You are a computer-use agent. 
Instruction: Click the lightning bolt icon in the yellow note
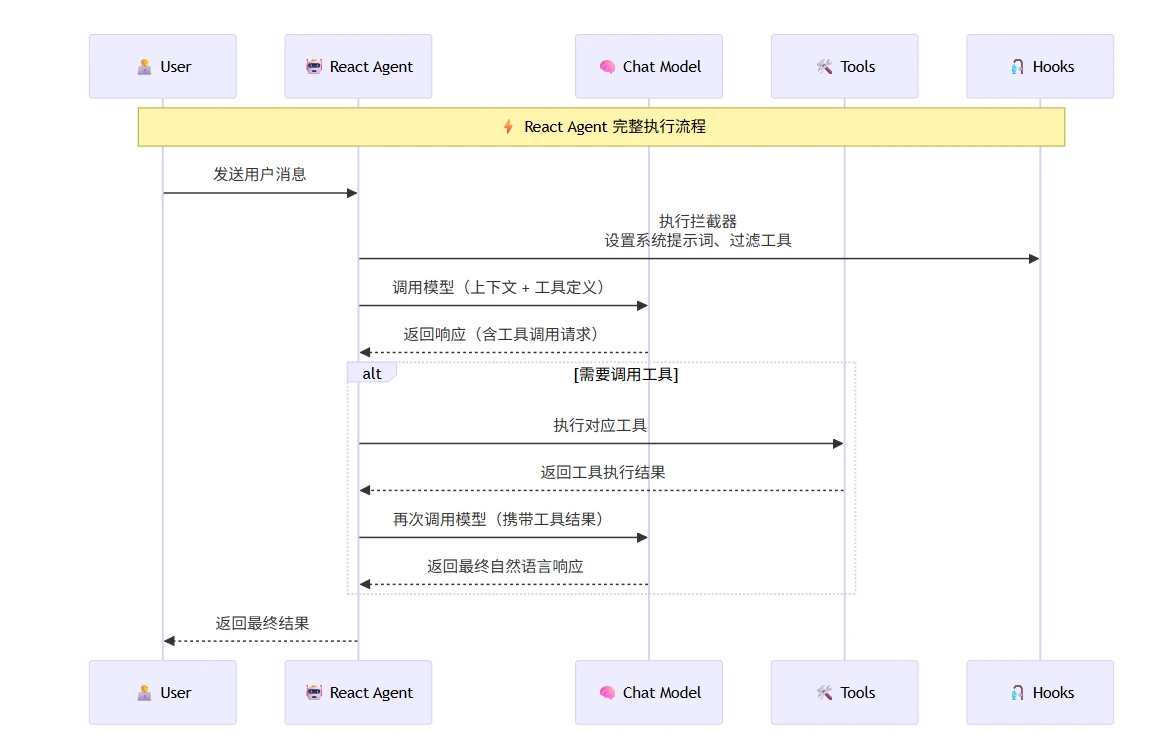508,127
